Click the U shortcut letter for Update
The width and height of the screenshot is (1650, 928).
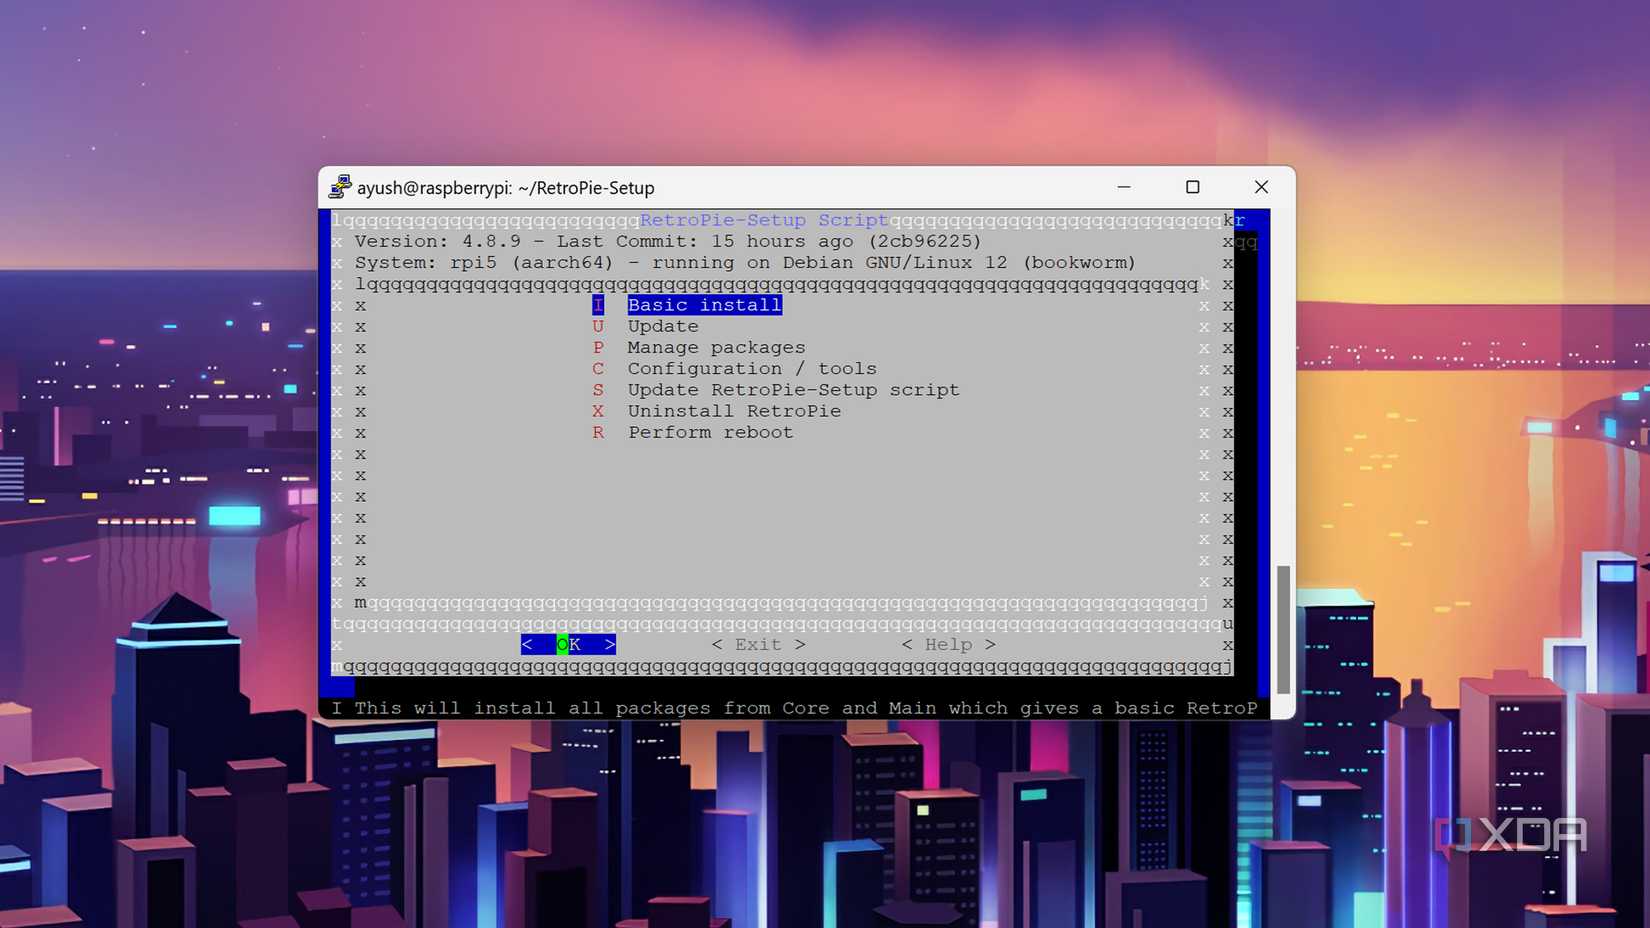pos(598,326)
